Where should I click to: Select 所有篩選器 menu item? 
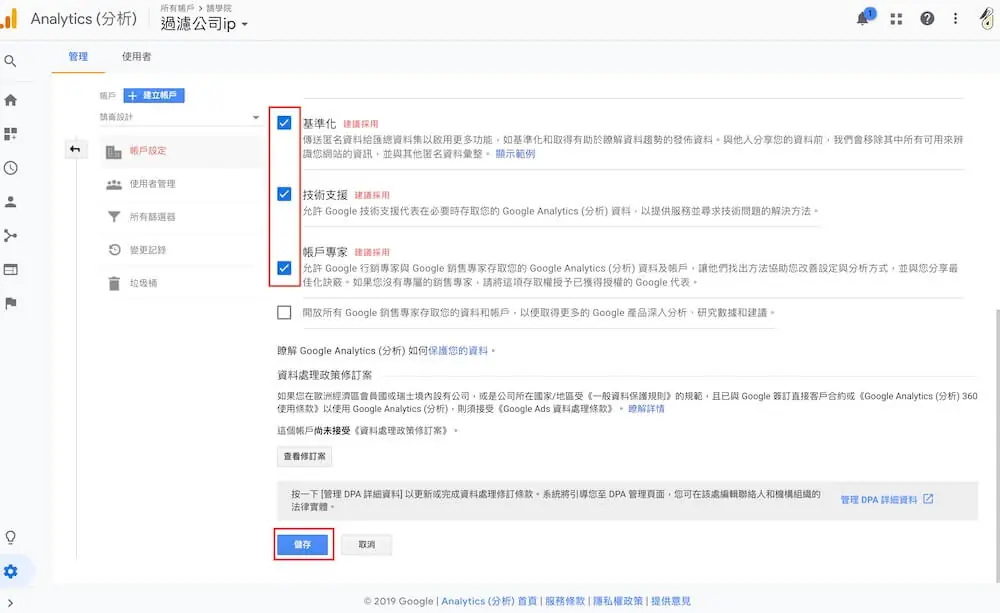[x=182, y=217]
